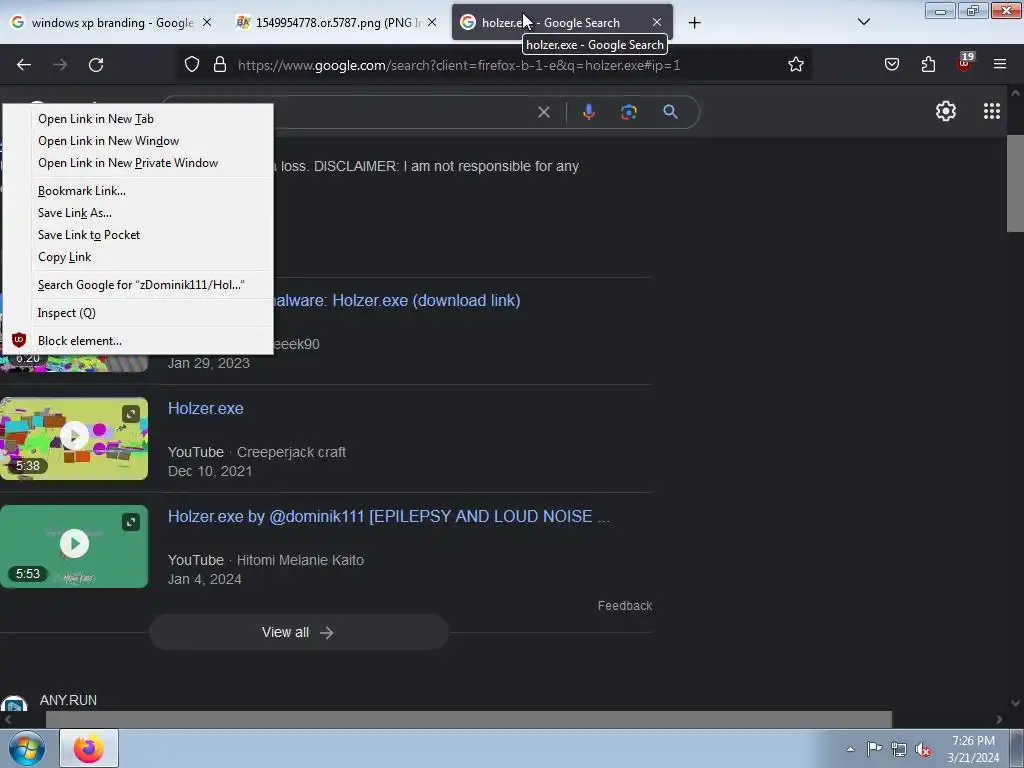Open Firefox application menu

(x=1000, y=64)
